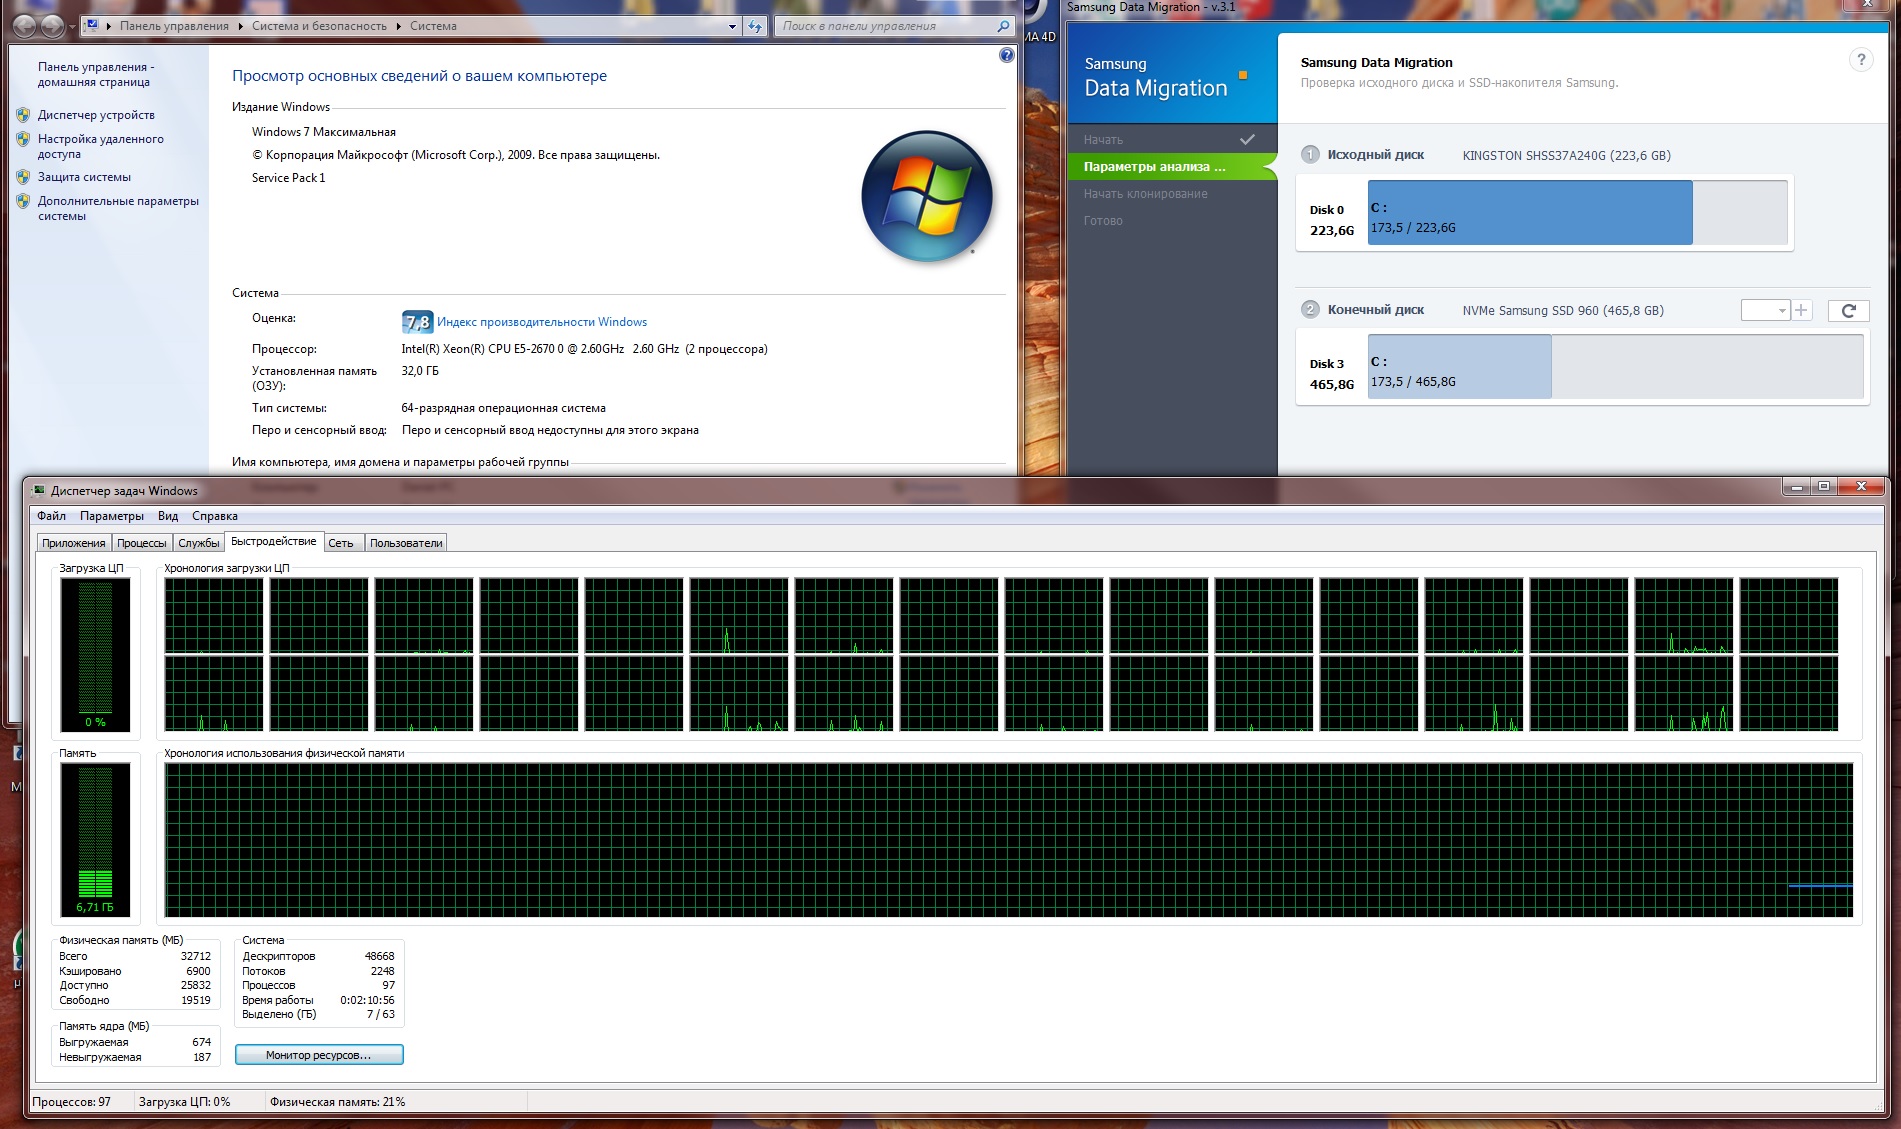The height and width of the screenshot is (1129, 1901).
Task: Click Система и безопасность breadcrumb segment
Action: pos(319,26)
